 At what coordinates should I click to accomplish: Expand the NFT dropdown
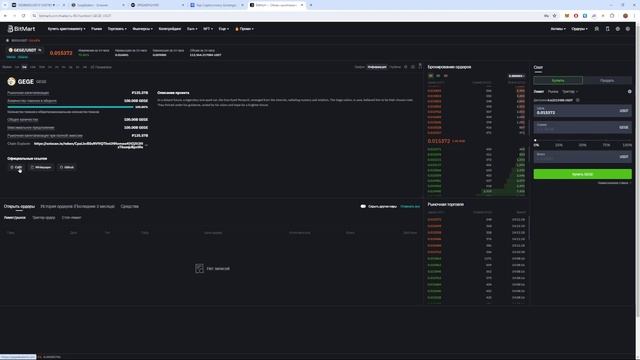point(208,29)
